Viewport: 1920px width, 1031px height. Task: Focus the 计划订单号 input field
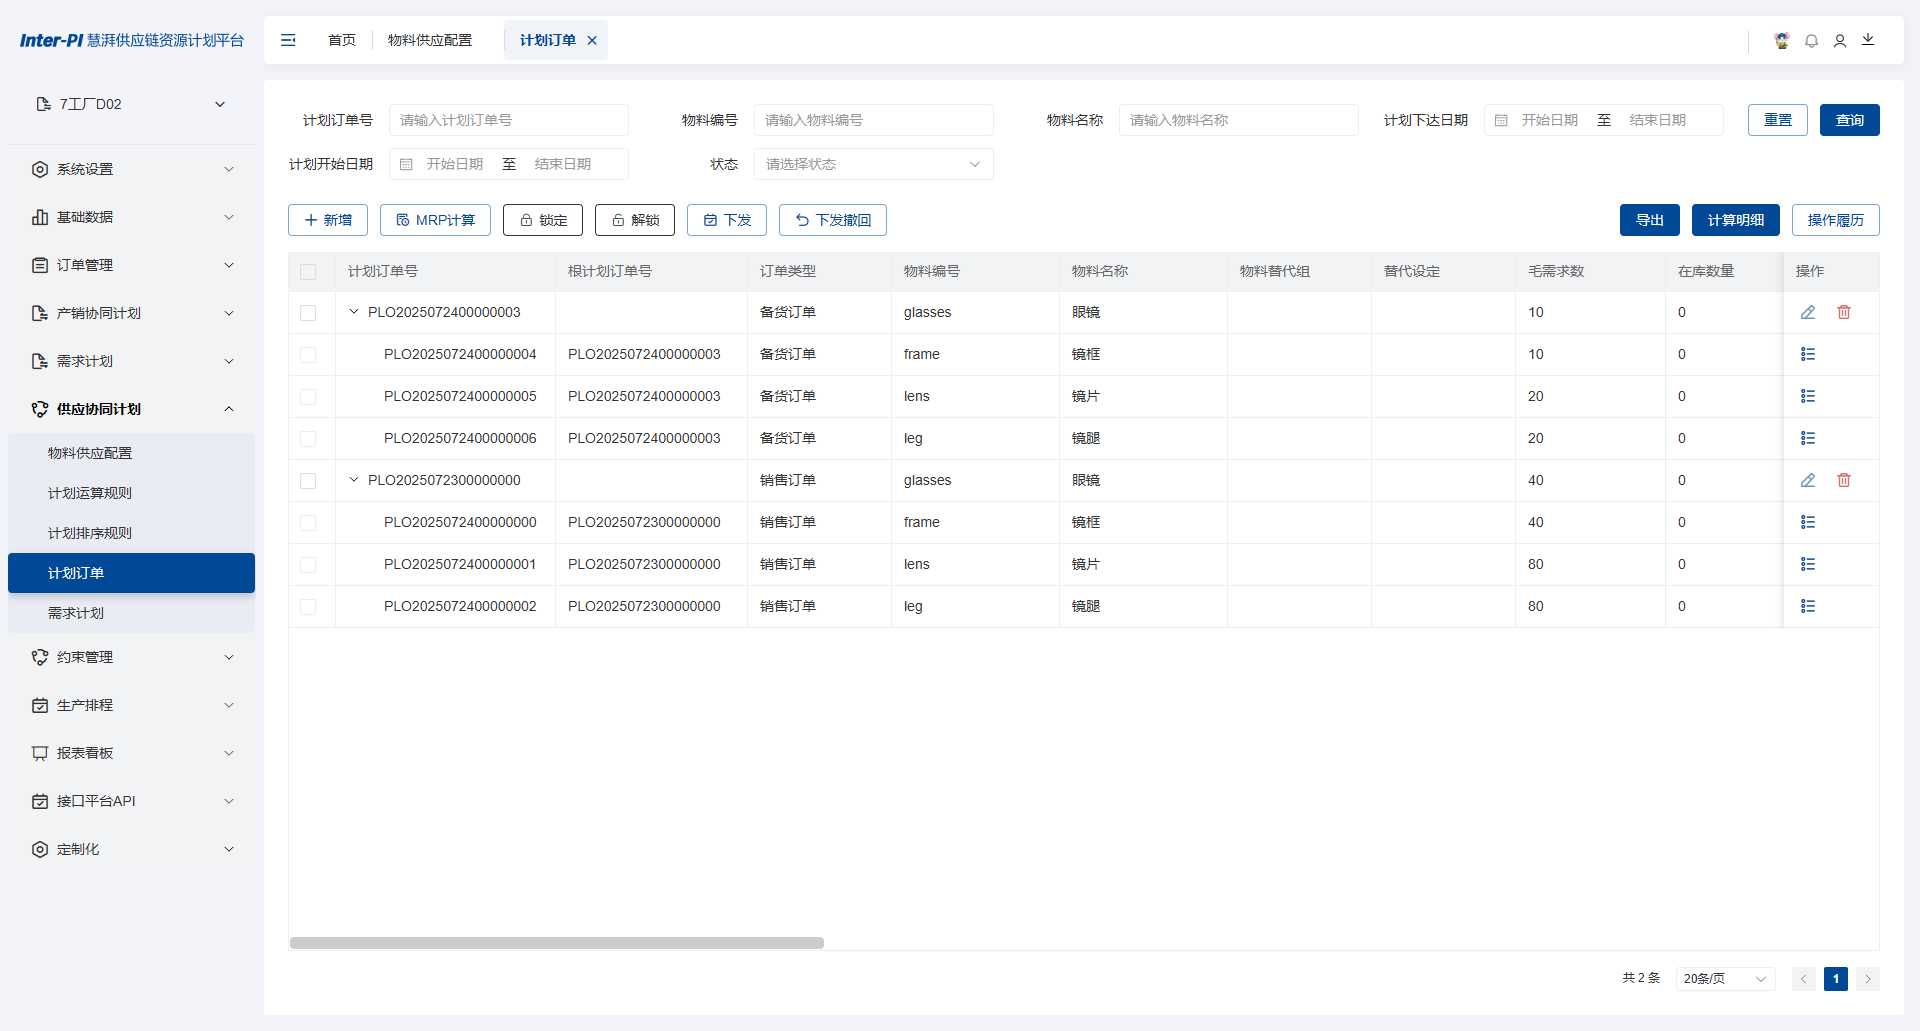click(x=508, y=120)
